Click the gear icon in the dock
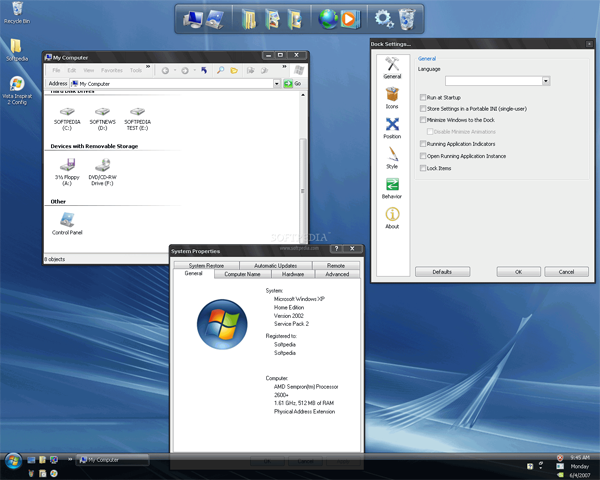 (x=384, y=18)
